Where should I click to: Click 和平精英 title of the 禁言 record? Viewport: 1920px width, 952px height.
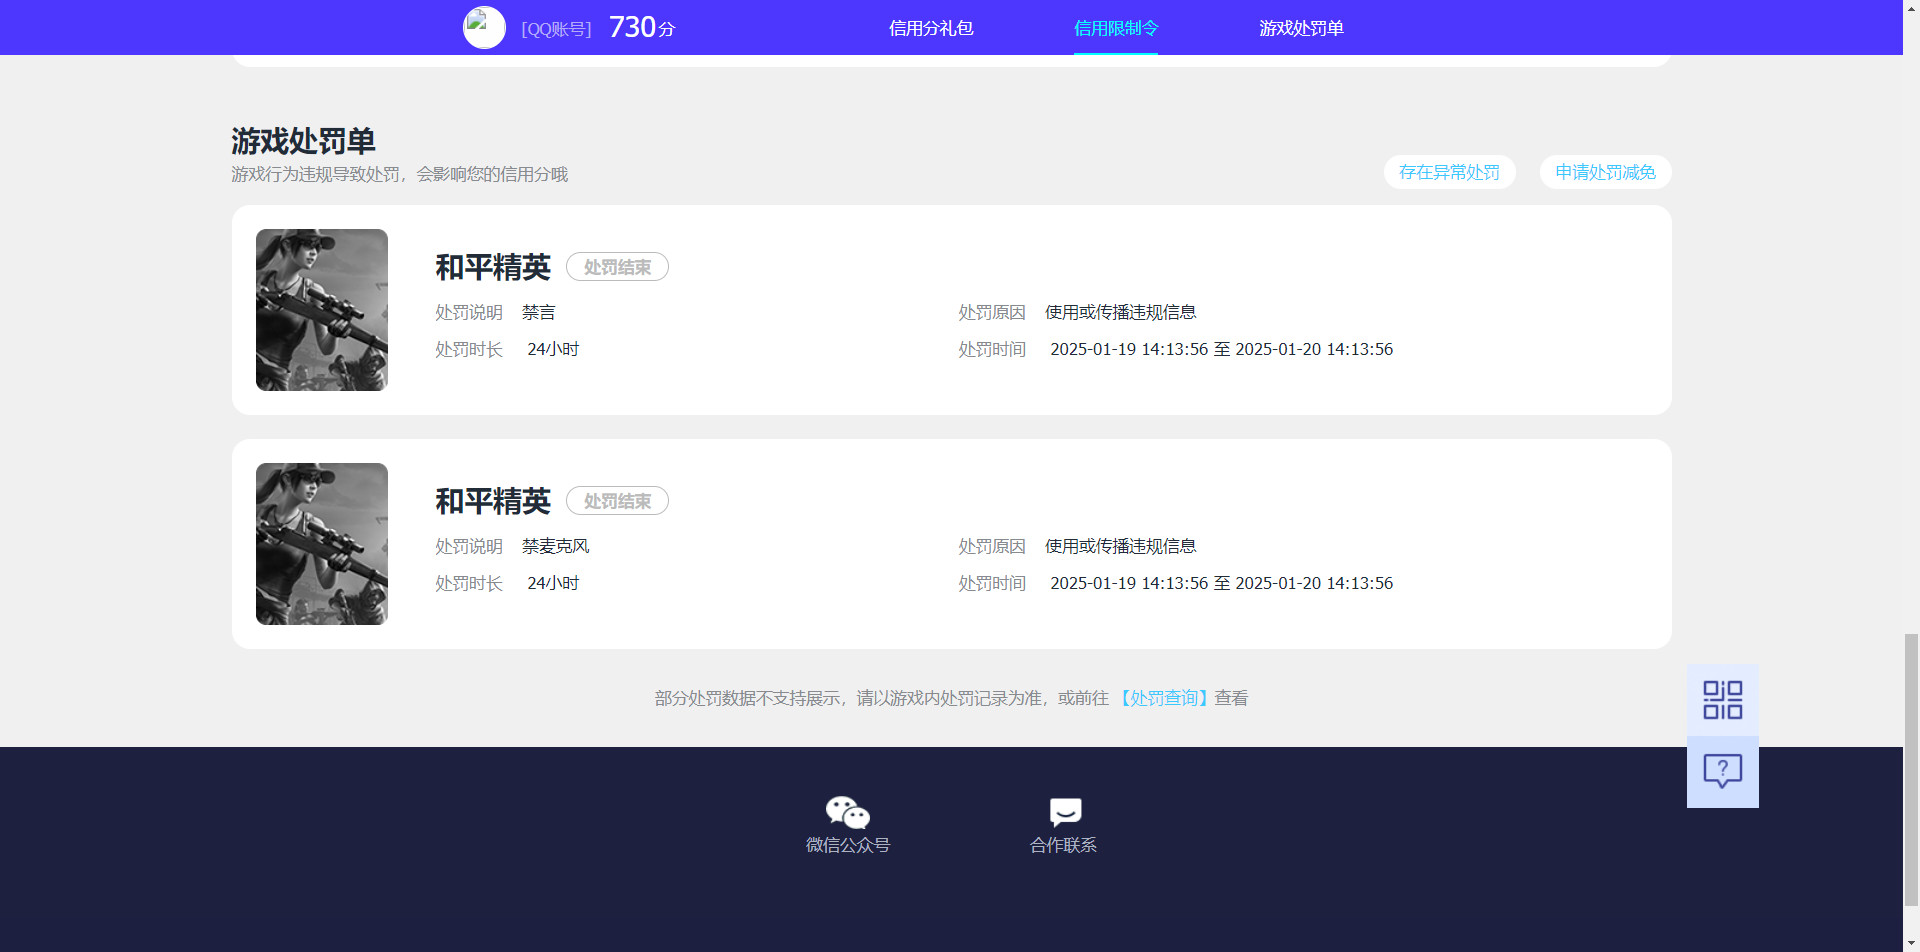[x=493, y=267]
